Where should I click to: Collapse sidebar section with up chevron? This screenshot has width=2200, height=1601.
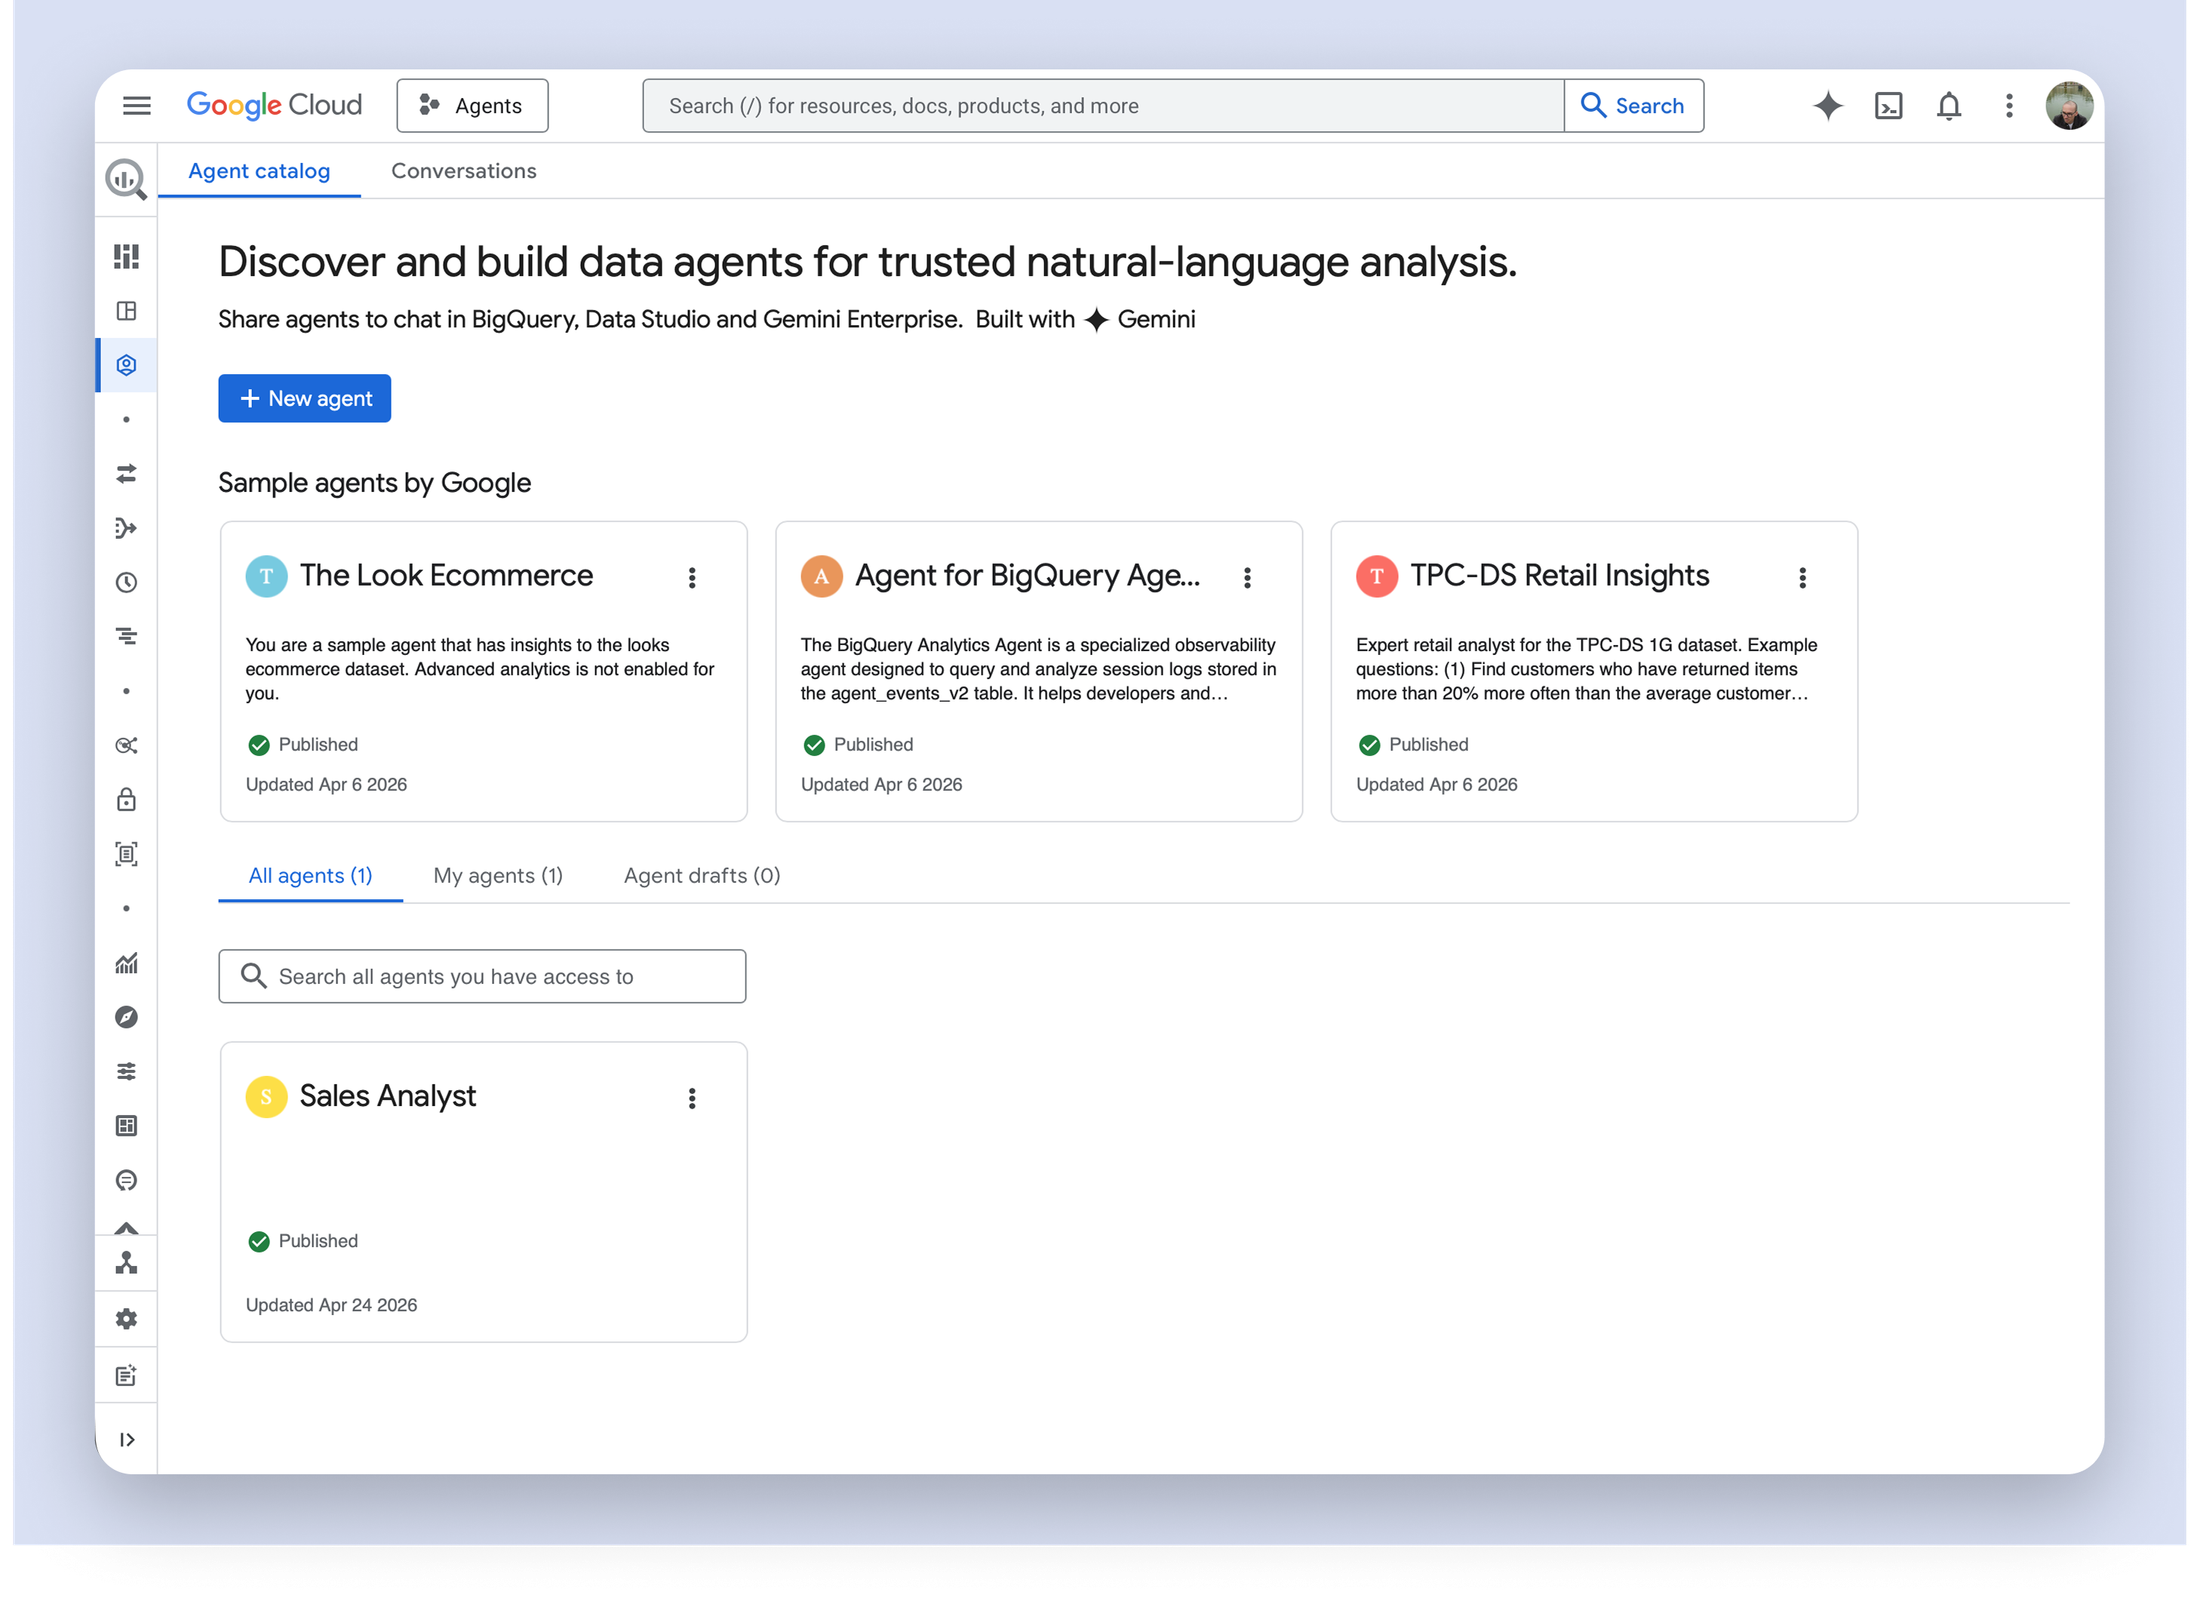click(126, 1228)
